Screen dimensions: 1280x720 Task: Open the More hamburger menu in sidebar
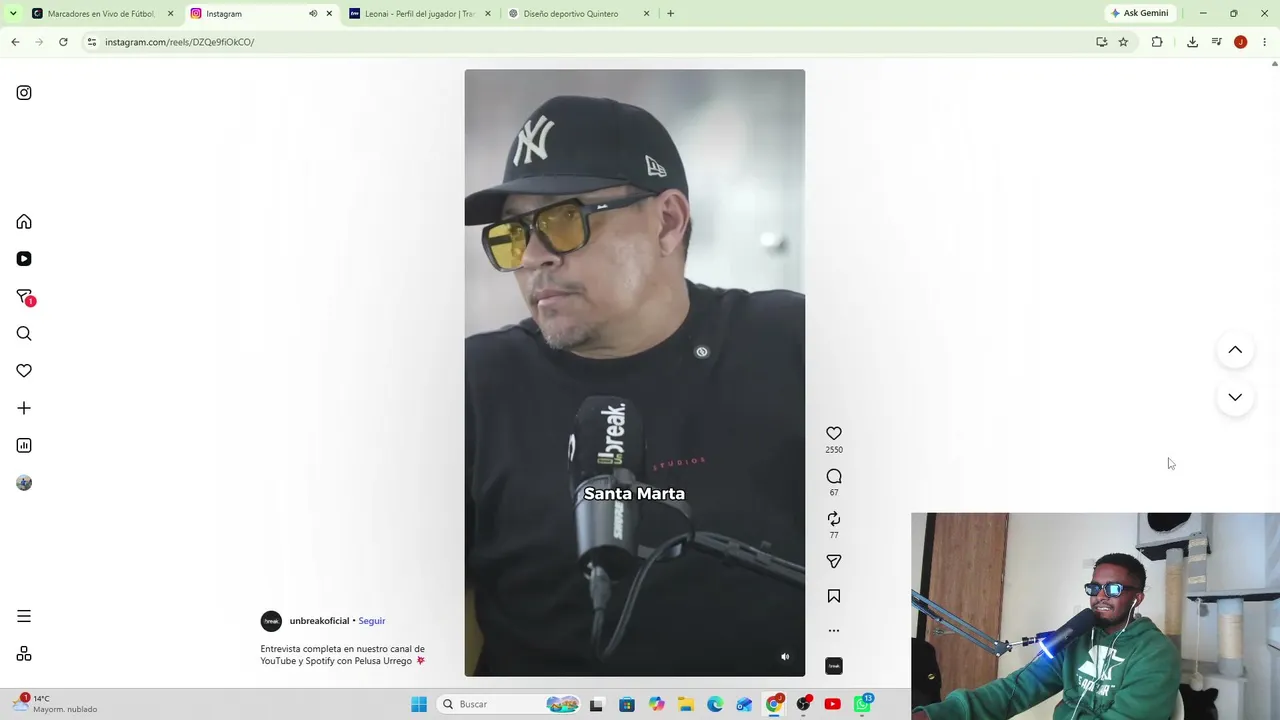24,616
